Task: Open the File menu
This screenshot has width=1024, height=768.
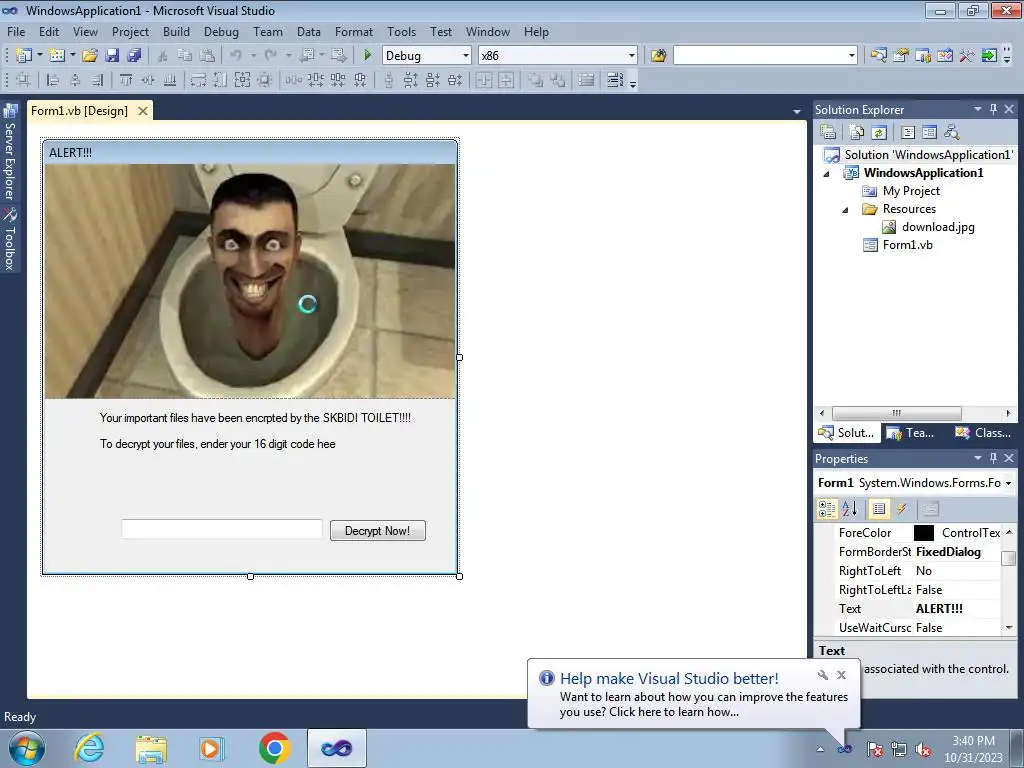Action: [x=16, y=31]
